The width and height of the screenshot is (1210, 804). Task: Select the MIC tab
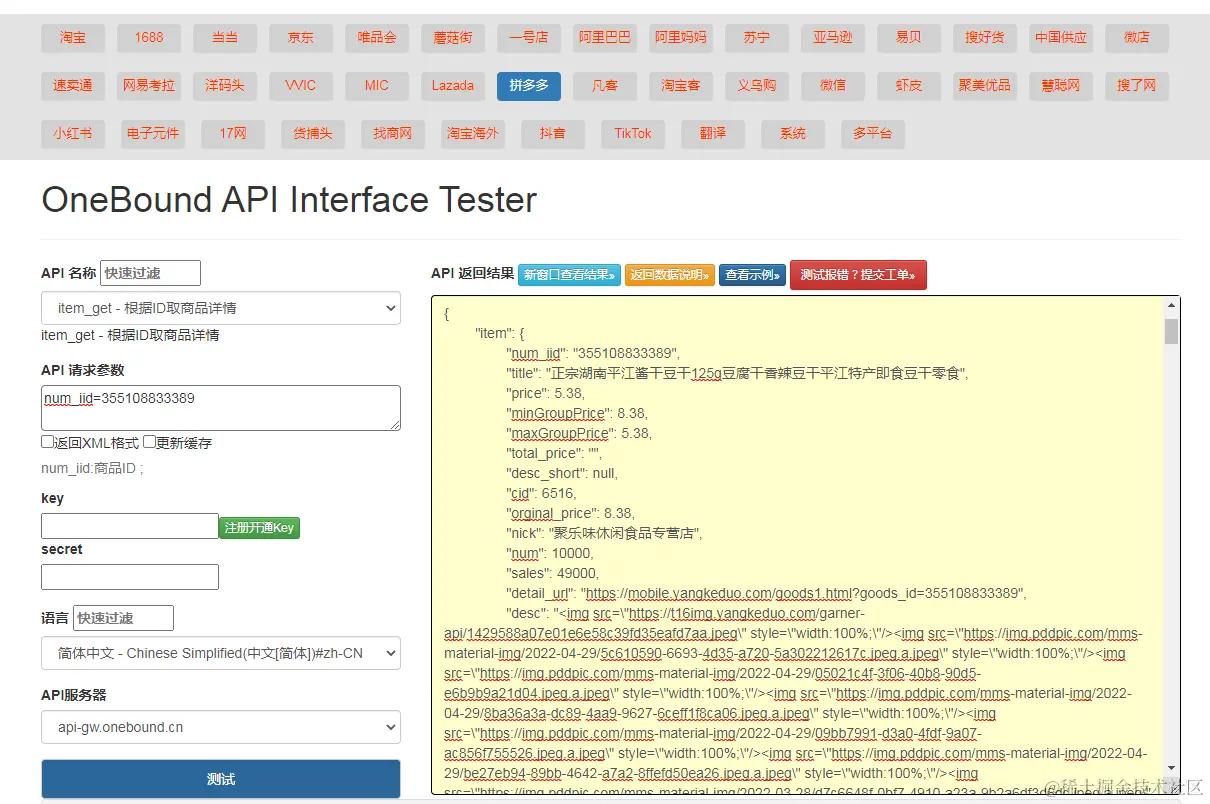point(377,86)
